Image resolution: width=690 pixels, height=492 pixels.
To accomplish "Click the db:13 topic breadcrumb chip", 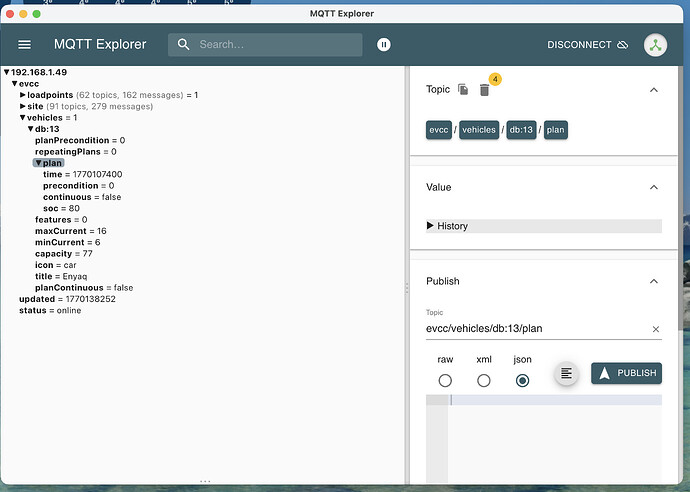I will (x=519, y=130).
